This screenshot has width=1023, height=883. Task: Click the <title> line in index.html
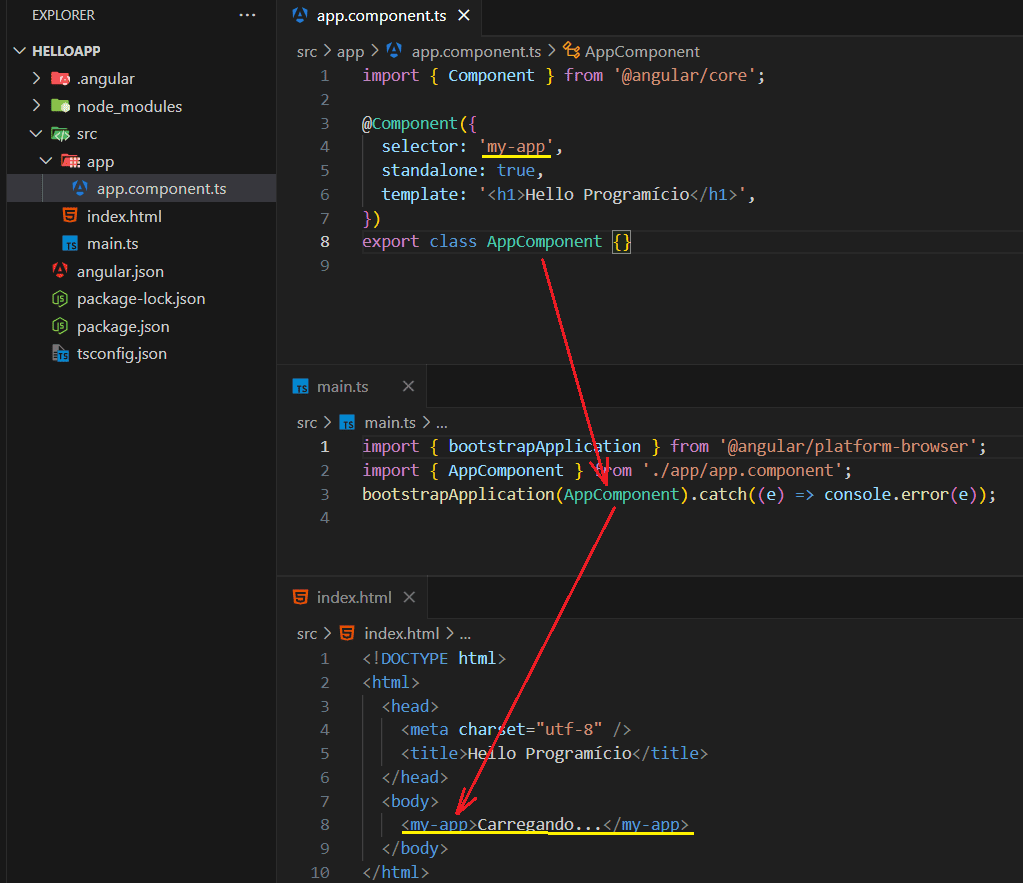coord(555,754)
